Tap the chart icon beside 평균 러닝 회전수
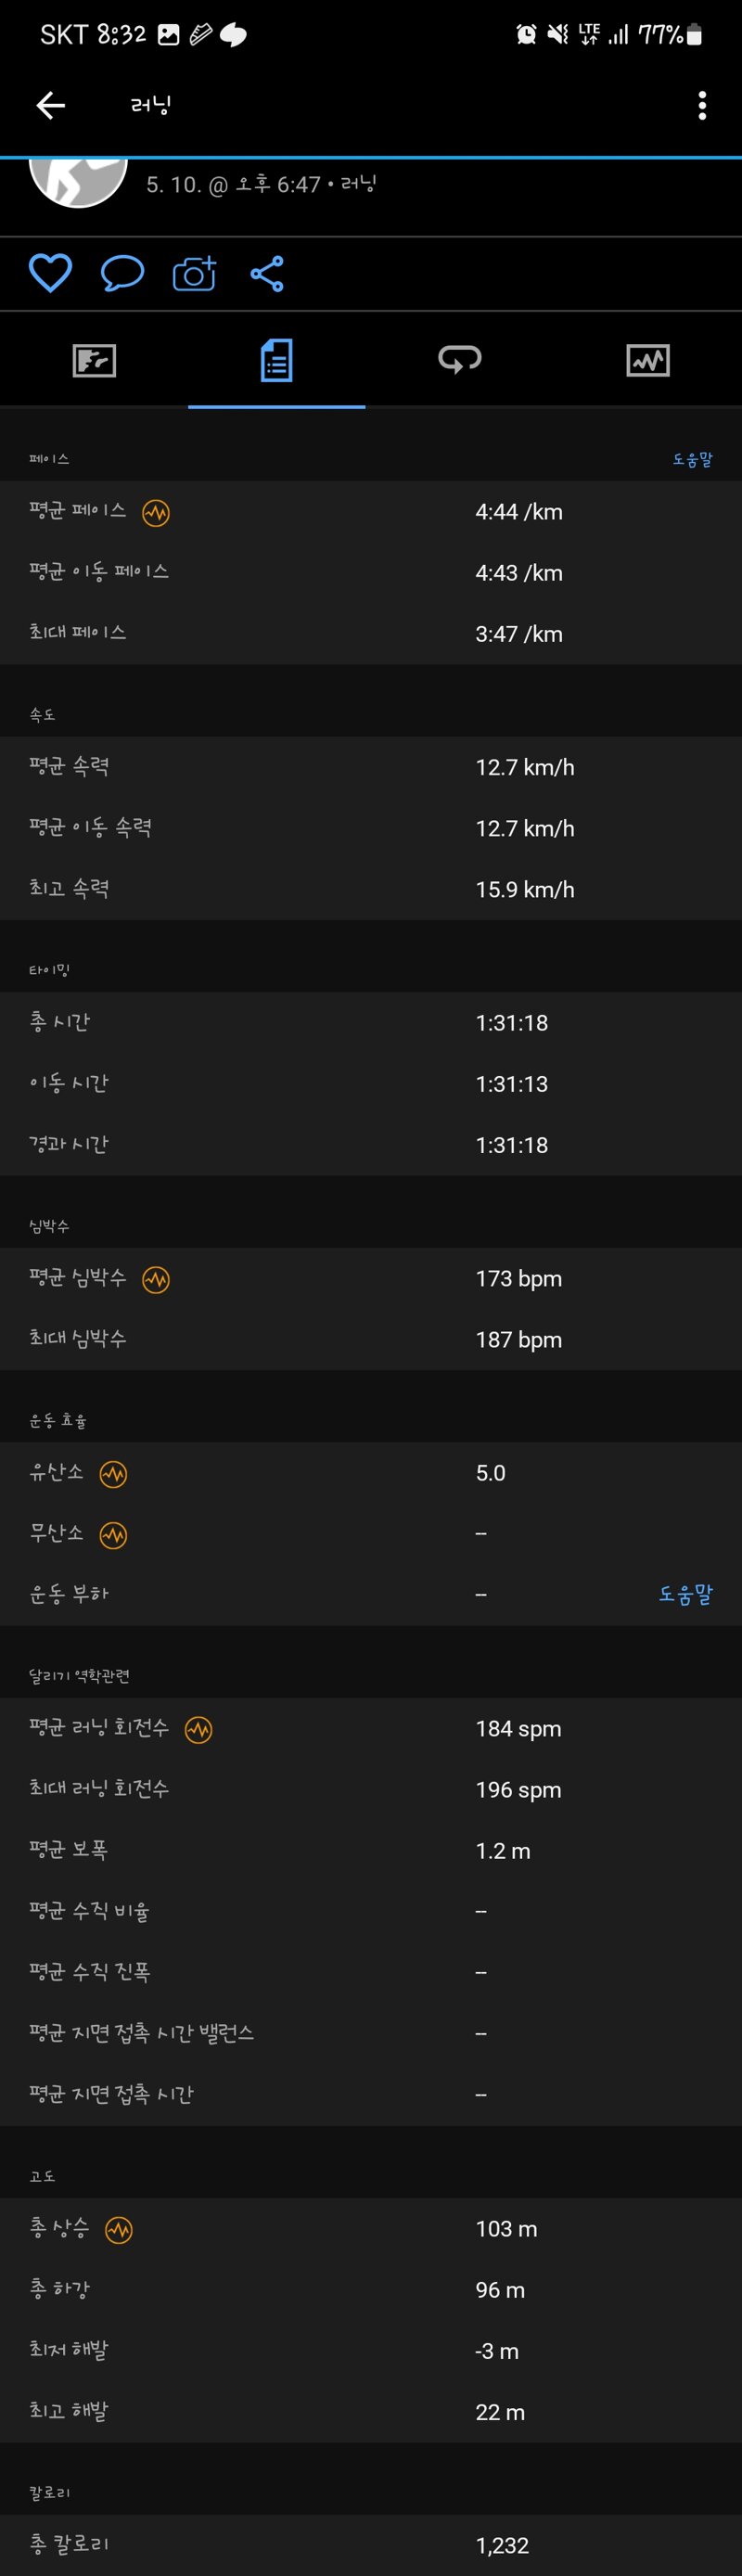The width and height of the screenshot is (742, 2576). pos(198,1730)
